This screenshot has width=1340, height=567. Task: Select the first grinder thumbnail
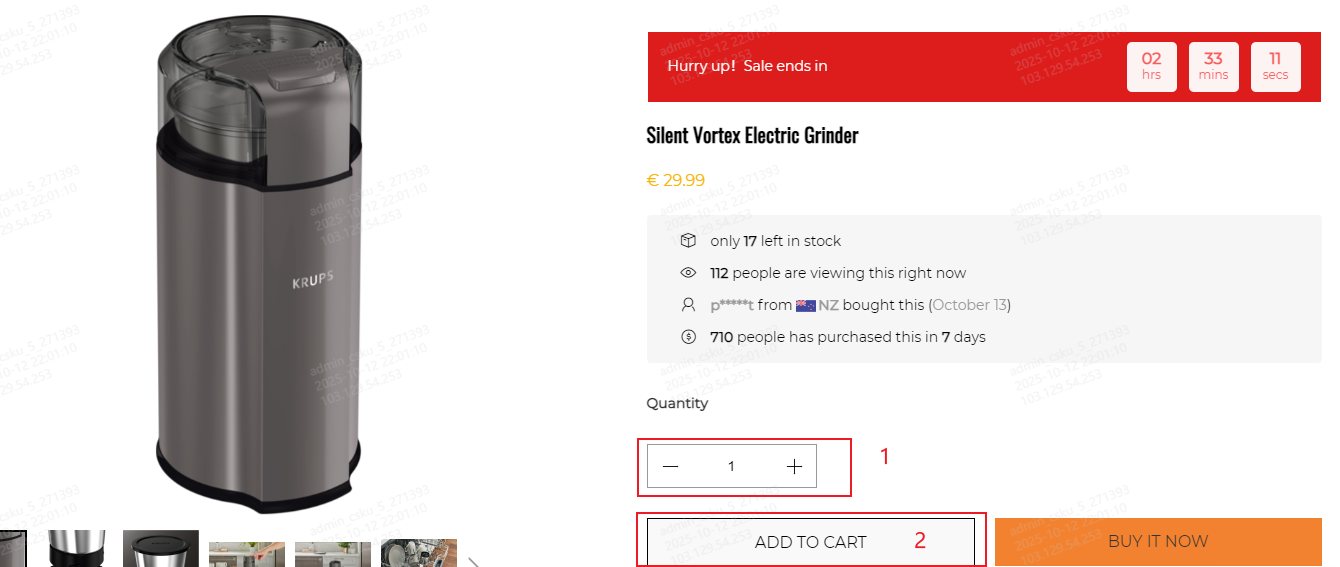pyautogui.click(x=12, y=550)
